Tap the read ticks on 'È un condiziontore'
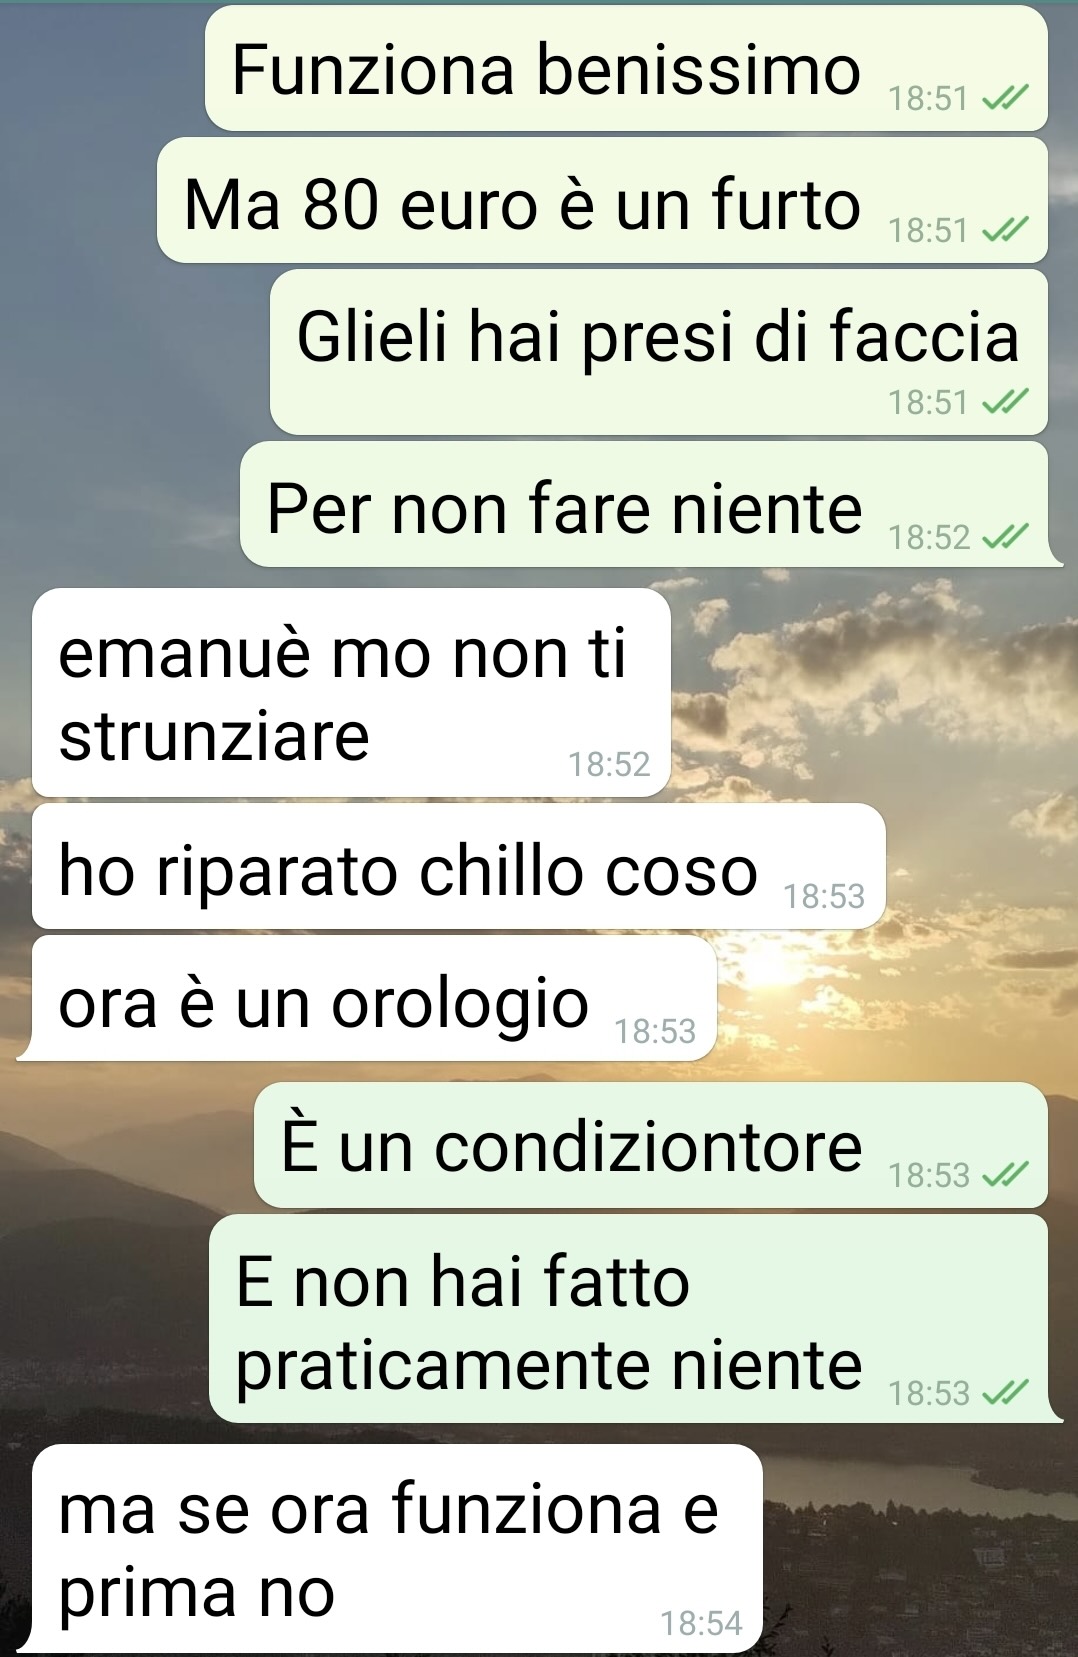The image size is (1078, 1657). [1004, 1175]
